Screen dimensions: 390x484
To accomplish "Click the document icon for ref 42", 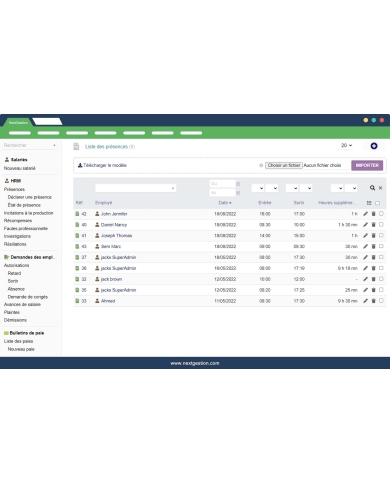I will pyautogui.click(x=77, y=214).
